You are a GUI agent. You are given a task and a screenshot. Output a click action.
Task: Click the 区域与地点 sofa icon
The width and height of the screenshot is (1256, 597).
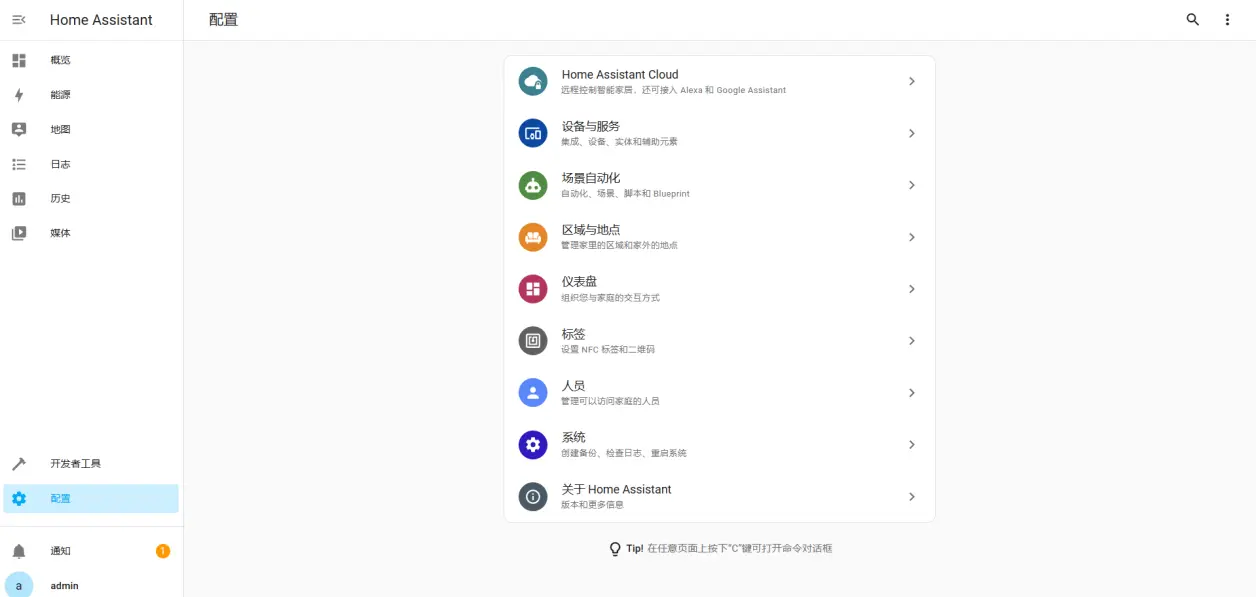point(533,237)
